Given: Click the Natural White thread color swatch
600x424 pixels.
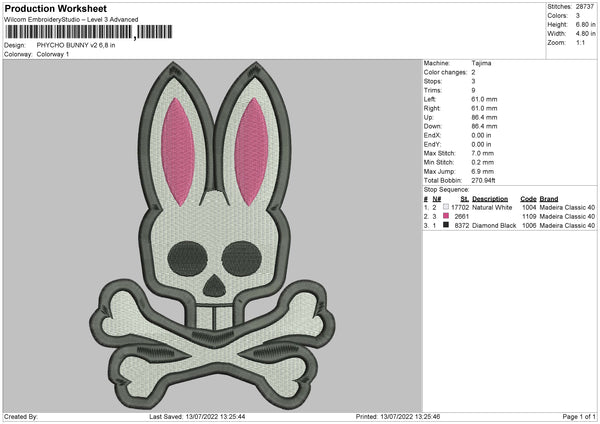Looking at the screenshot, I should click(x=446, y=207).
